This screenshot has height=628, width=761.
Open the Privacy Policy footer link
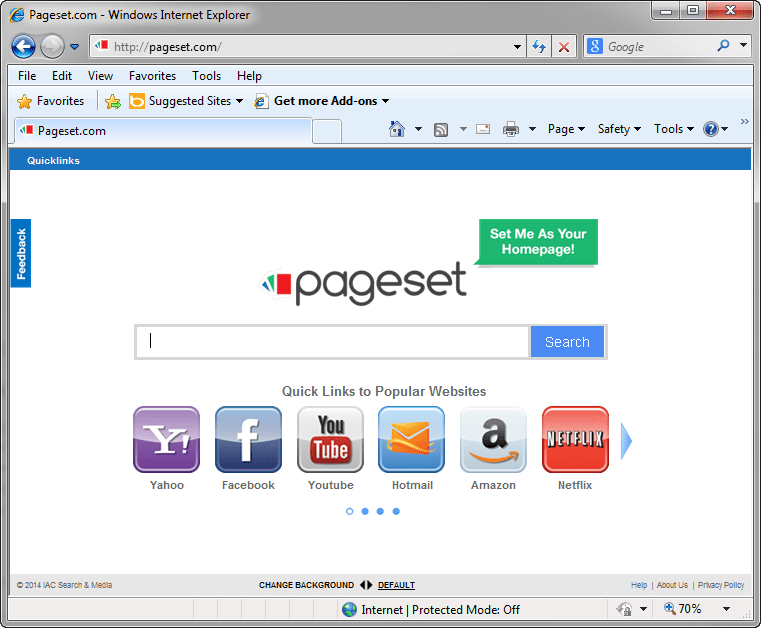(x=721, y=585)
